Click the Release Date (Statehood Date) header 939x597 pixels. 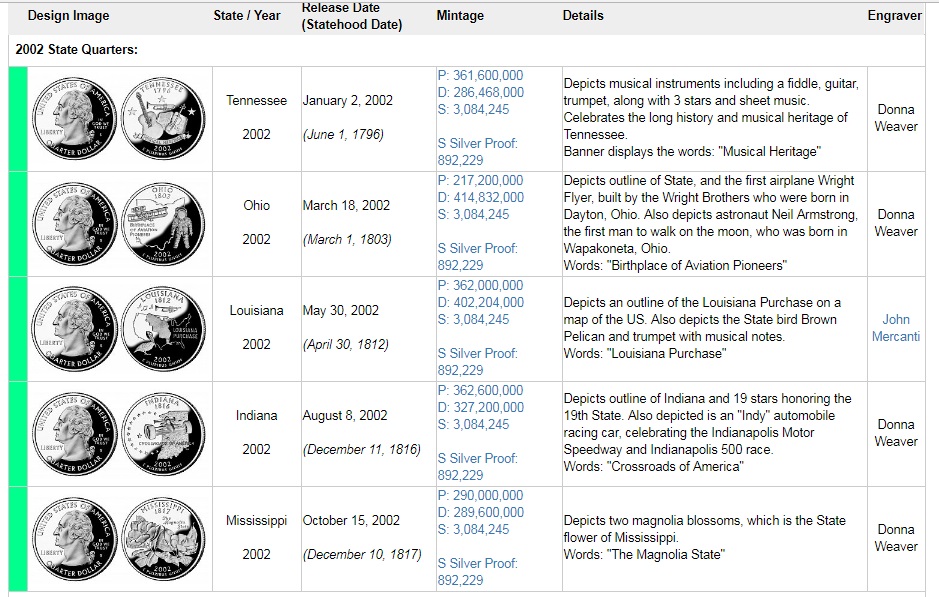(x=352, y=17)
